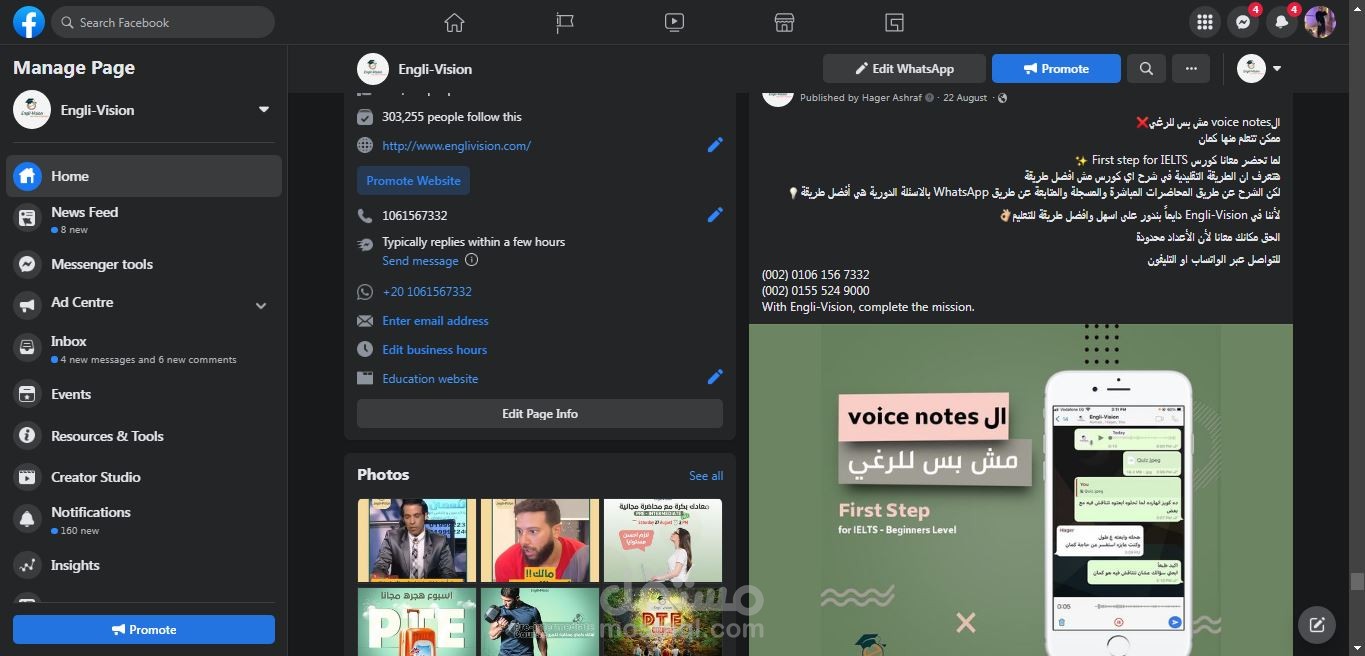Expand the Ad Centre section chevron
This screenshot has height=656, width=1365.
[261, 306]
